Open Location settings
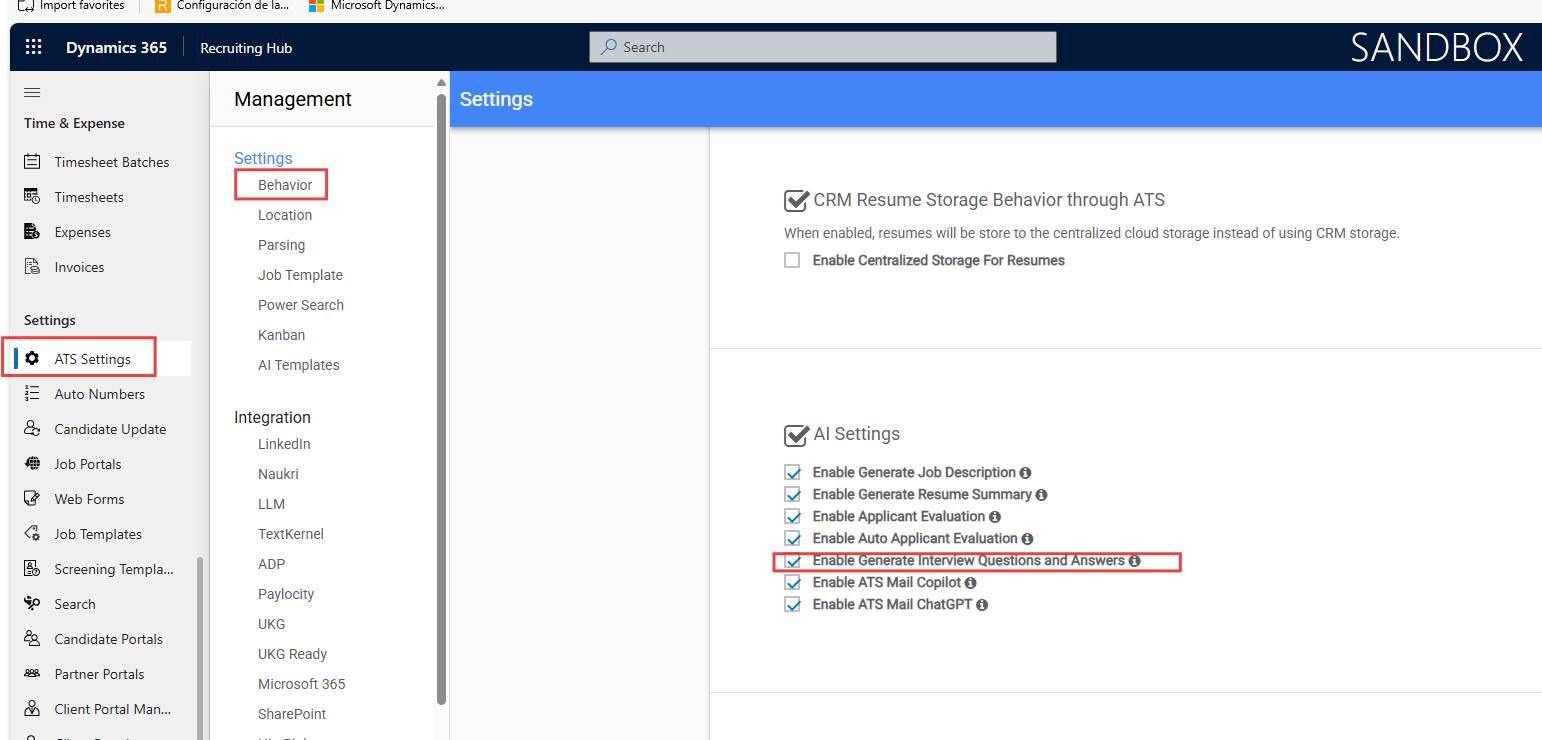 click(285, 215)
